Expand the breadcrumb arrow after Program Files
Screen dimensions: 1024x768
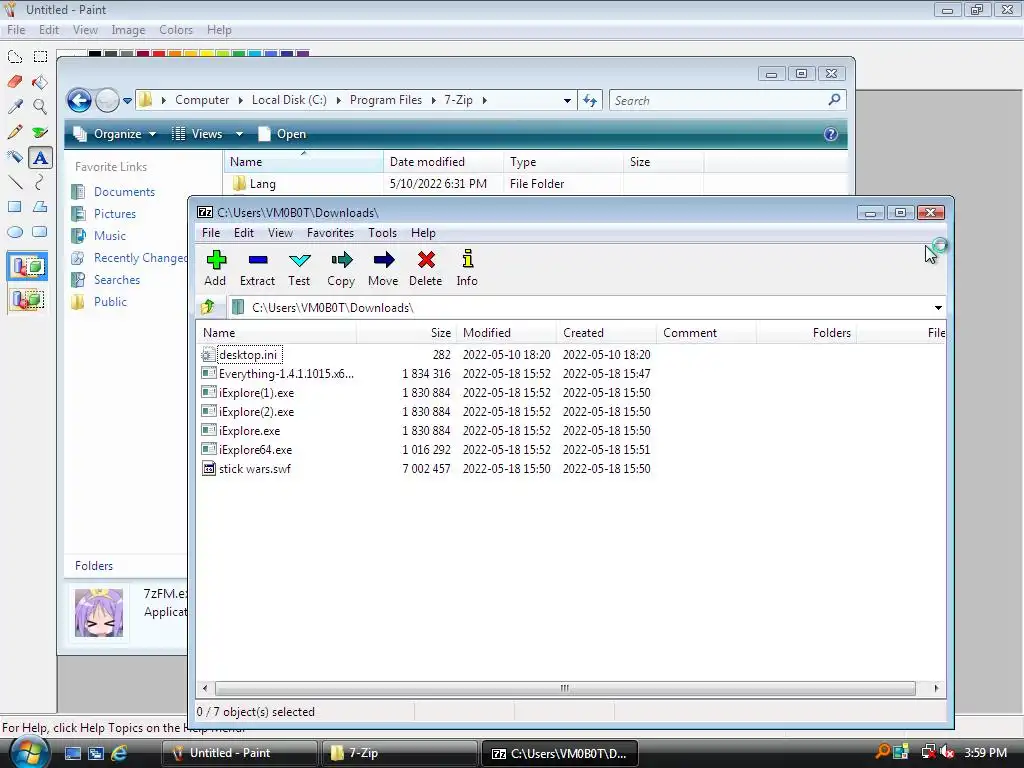pos(433,100)
